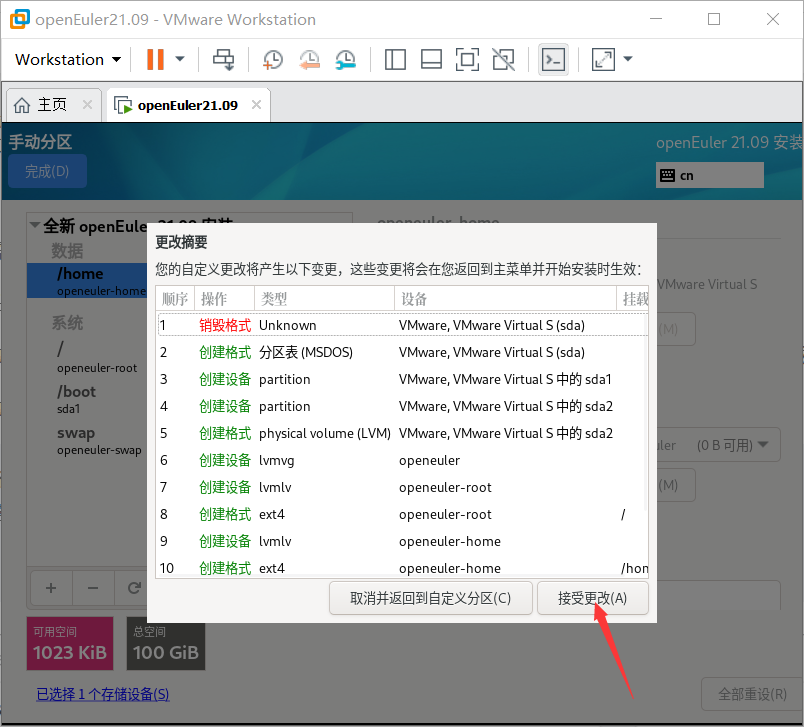This screenshot has height=727, width=804.
Task: Add a new mount point with plus
Action: pos(51,588)
